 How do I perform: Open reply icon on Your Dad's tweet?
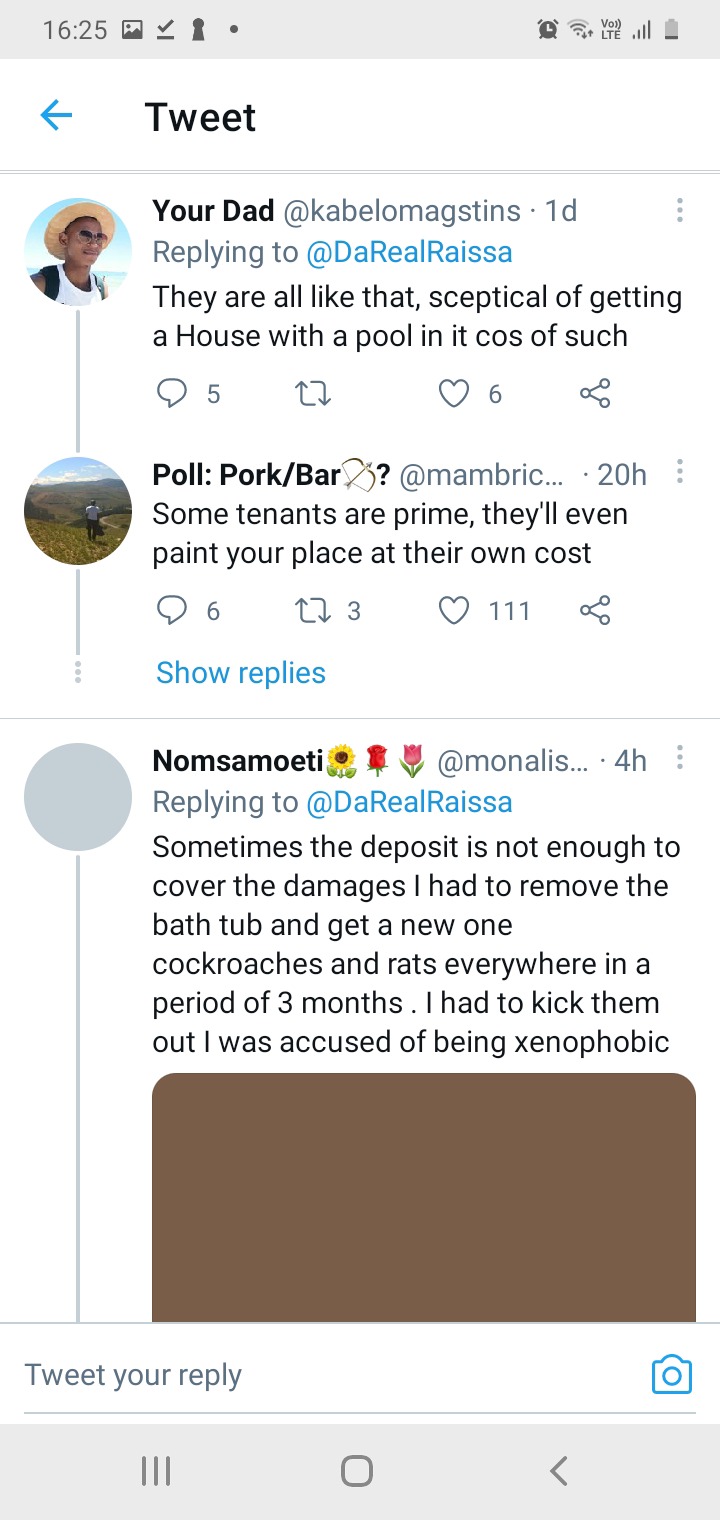point(173,394)
